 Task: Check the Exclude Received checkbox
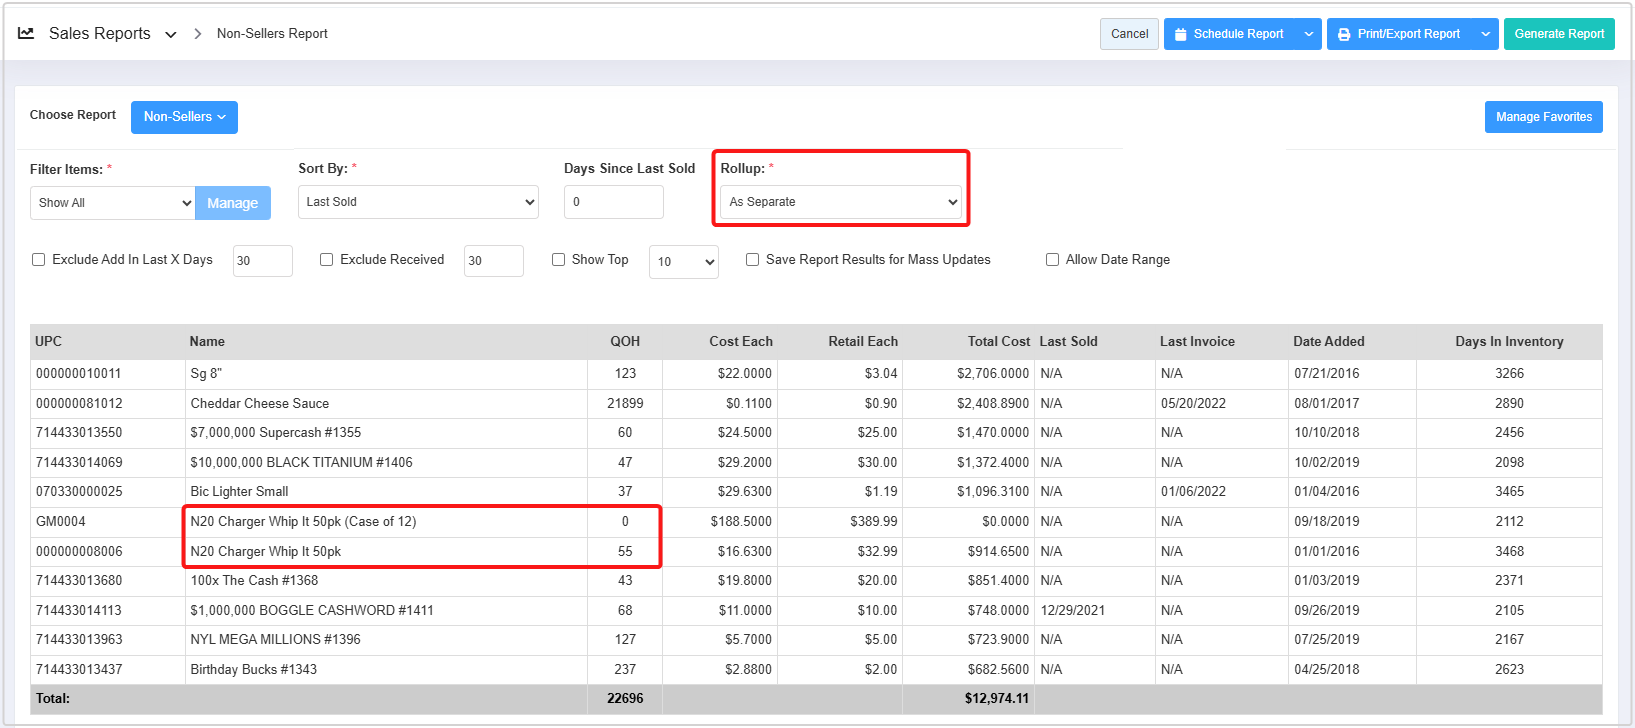(326, 260)
